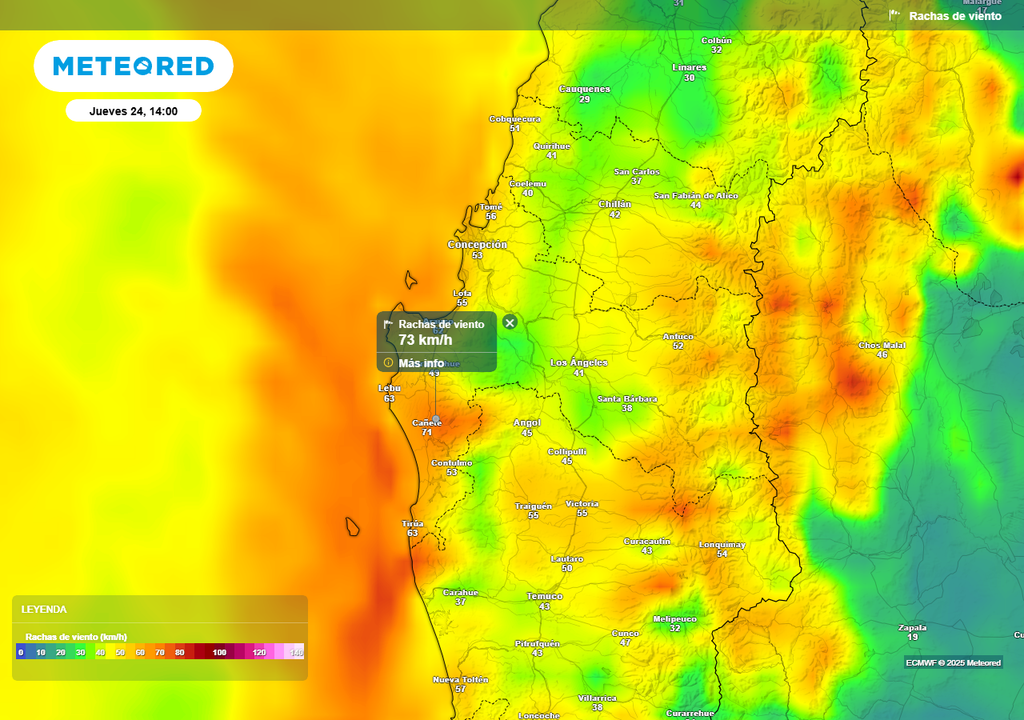Viewport: 1024px width, 720px height.
Task: Click the wind flag icon in the popup
Action: pos(388,324)
